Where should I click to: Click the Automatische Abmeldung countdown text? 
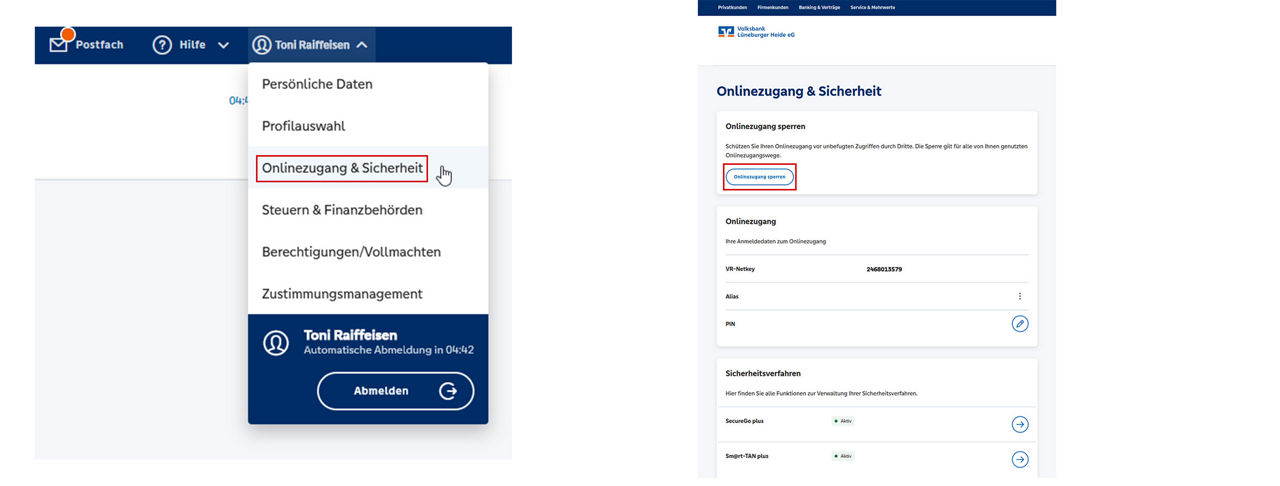coord(389,351)
